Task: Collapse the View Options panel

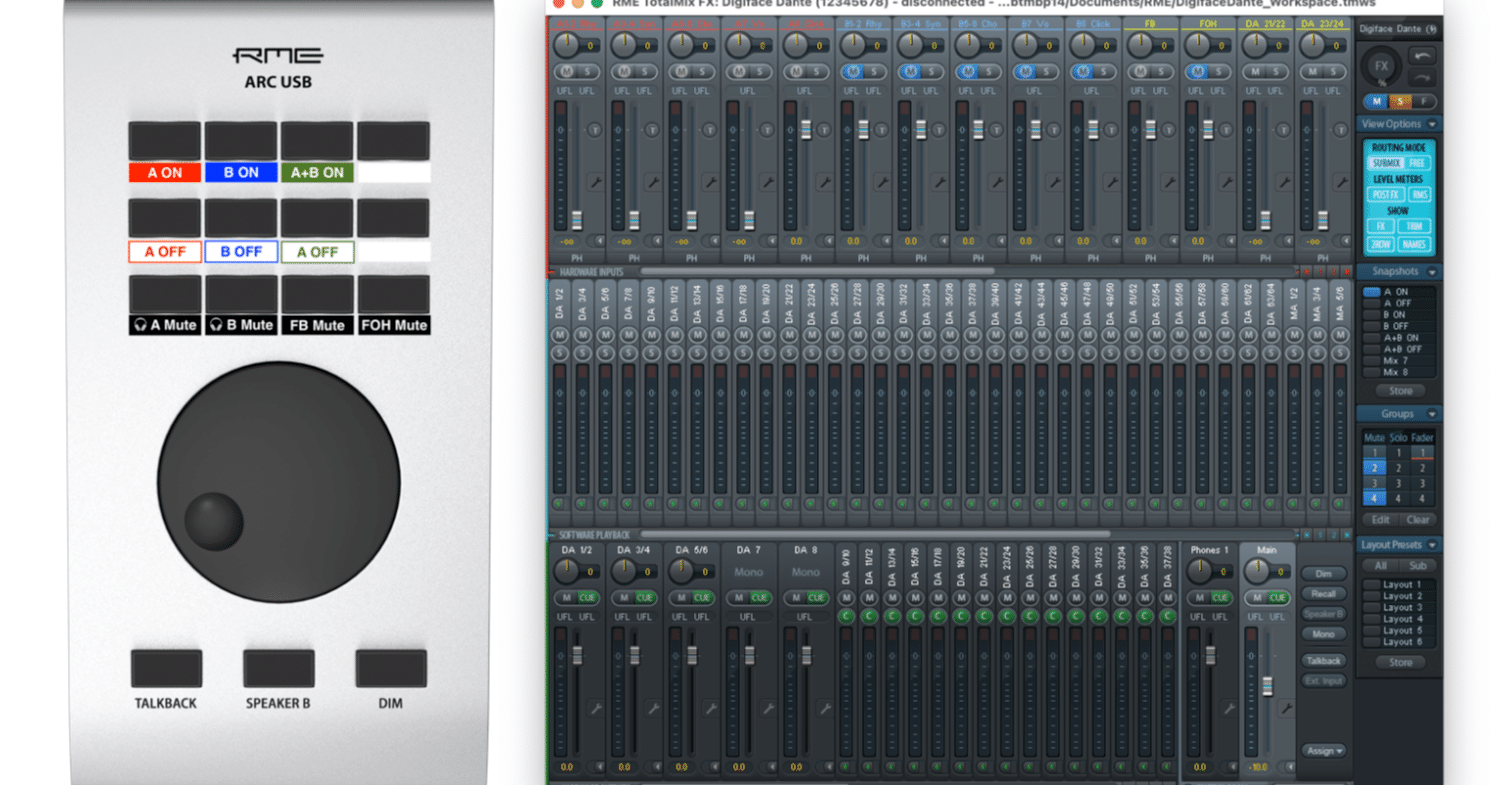Action: pyautogui.click(x=1432, y=124)
